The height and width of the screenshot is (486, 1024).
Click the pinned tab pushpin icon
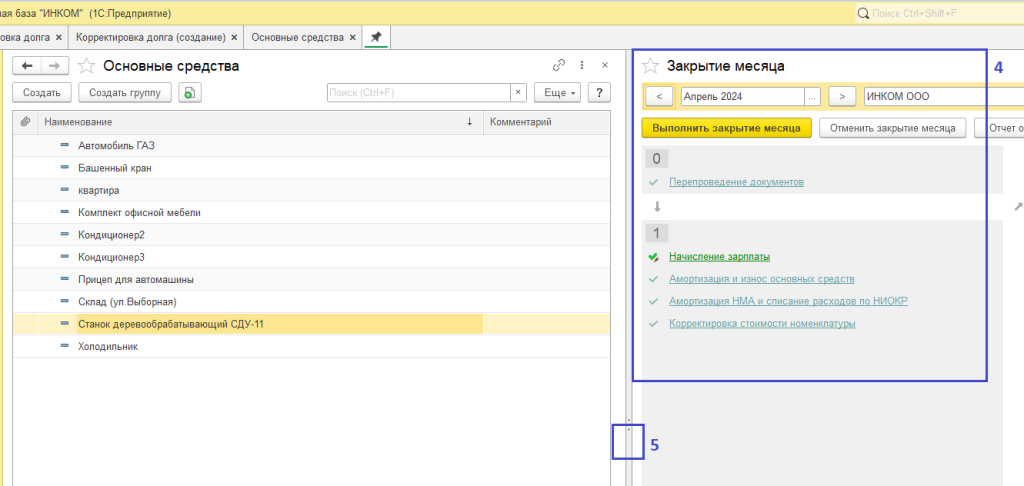(x=376, y=37)
